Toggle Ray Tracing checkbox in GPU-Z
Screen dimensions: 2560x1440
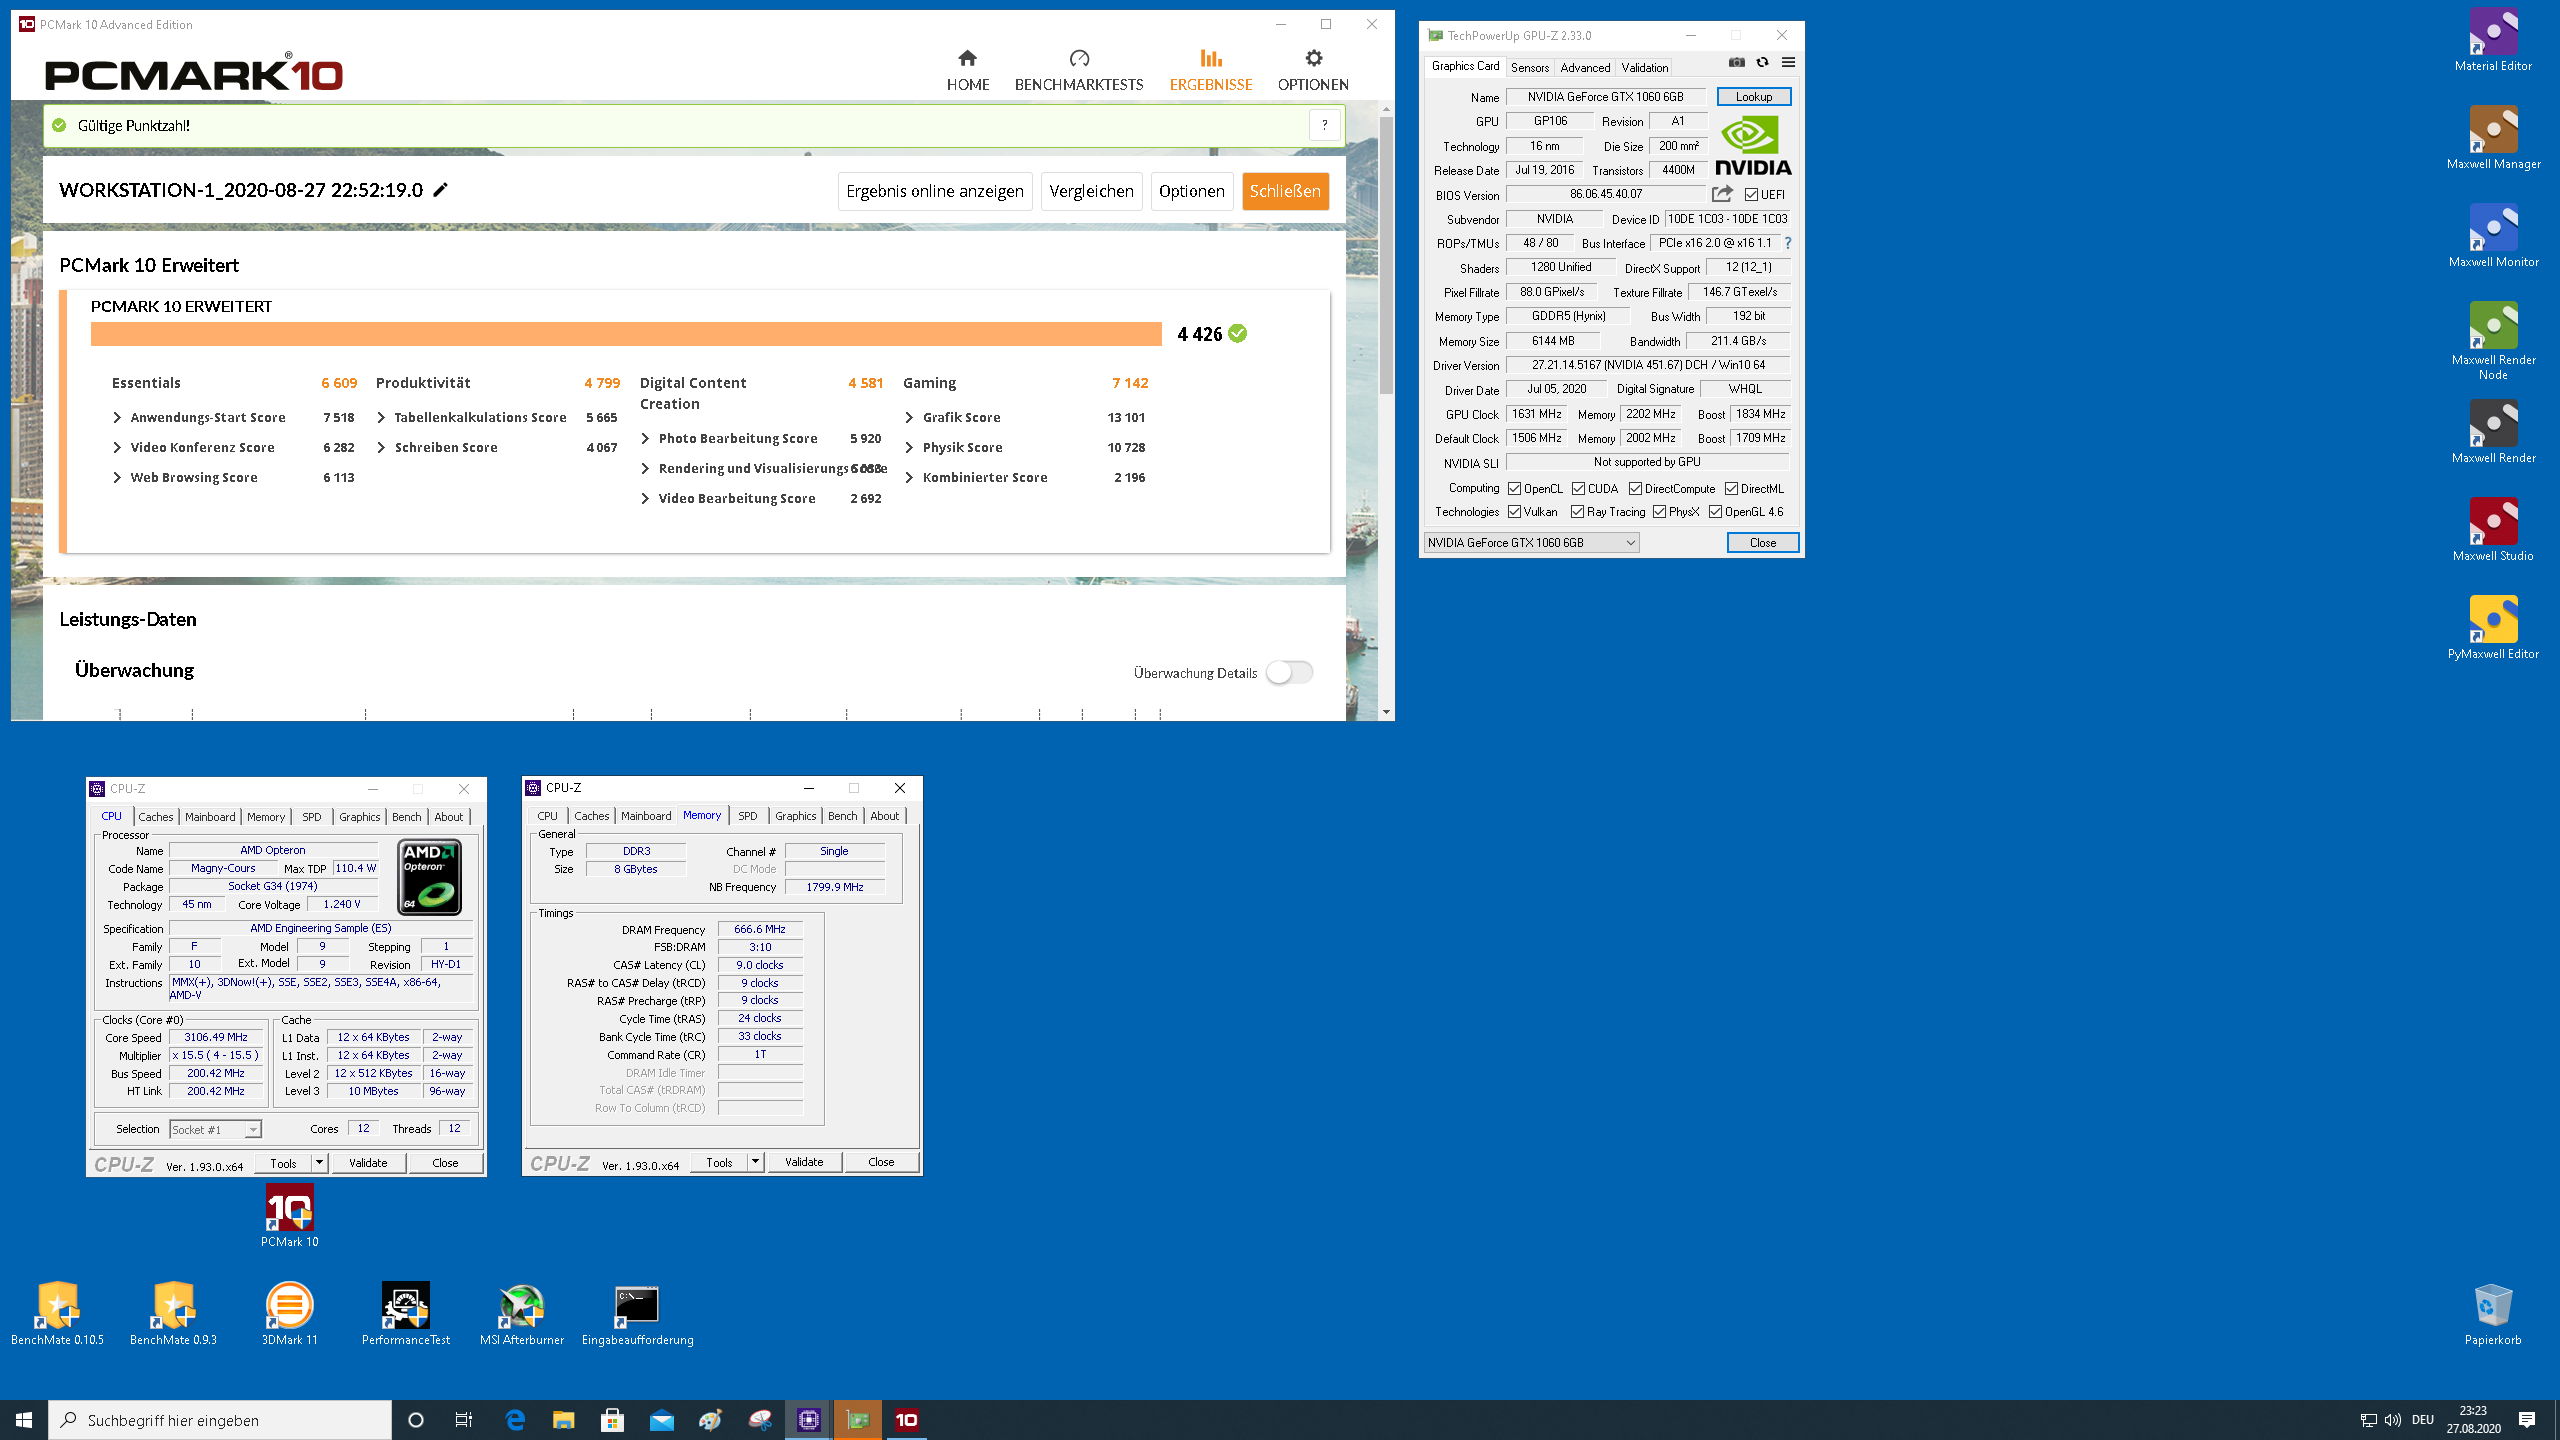[x=1577, y=512]
